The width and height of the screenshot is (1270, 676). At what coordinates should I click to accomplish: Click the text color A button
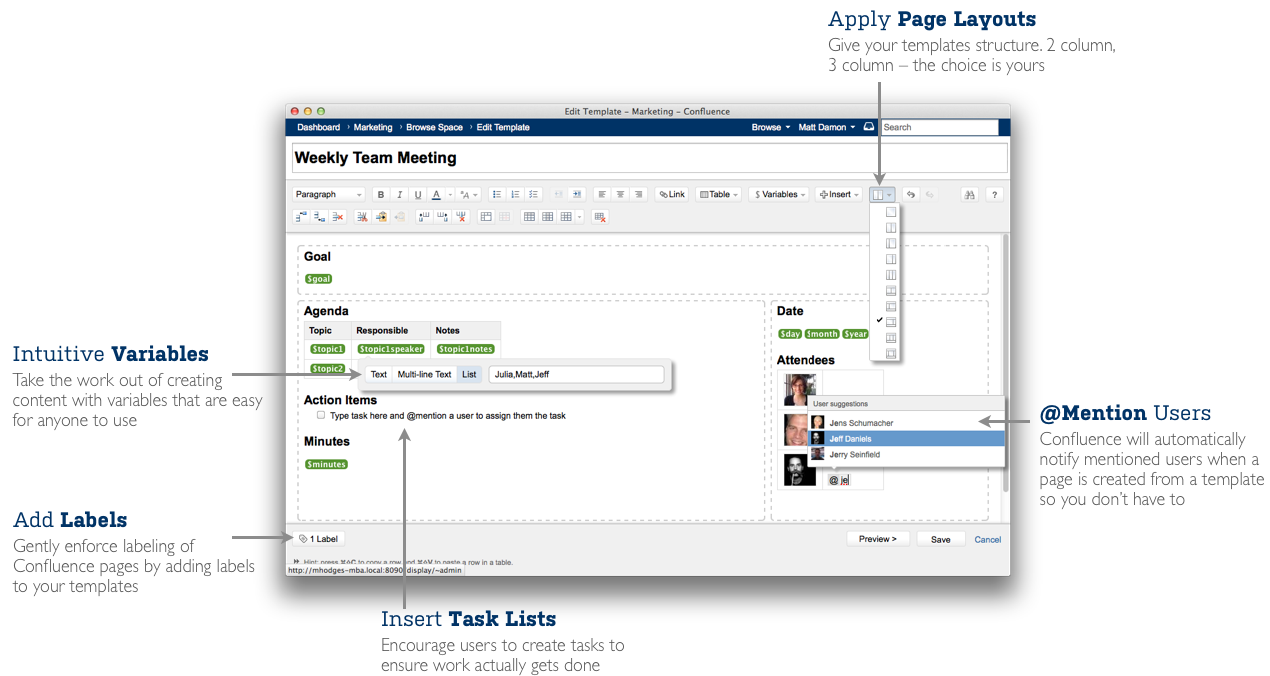pyautogui.click(x=436, y=194)
